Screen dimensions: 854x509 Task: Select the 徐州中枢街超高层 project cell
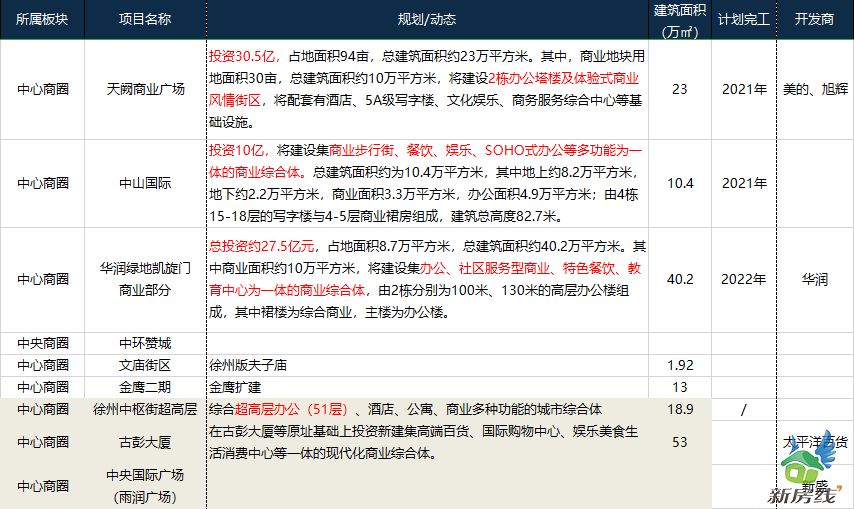[145, 409]
